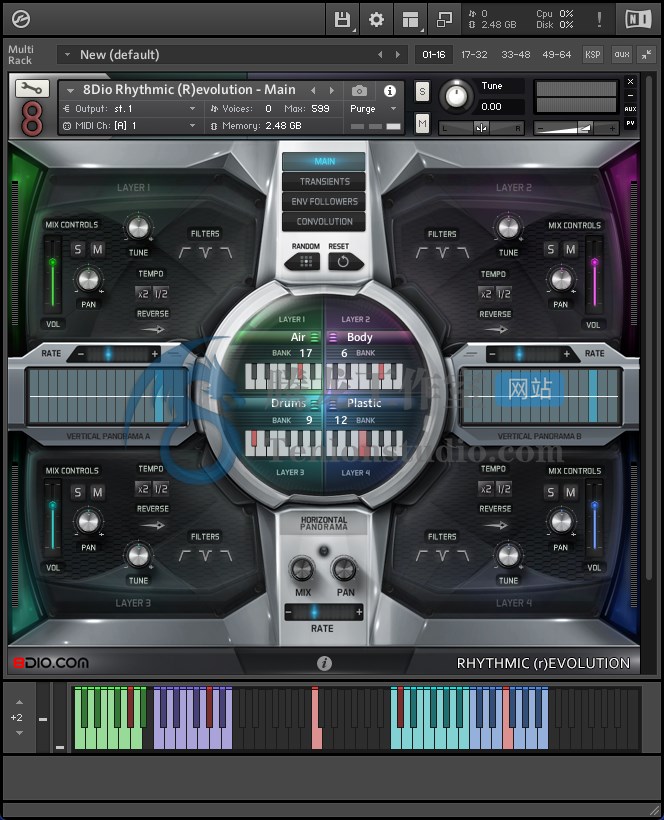Open the TRANSIENTS page tab
This screenshot has width=664, height=820.
pos(324,181)
